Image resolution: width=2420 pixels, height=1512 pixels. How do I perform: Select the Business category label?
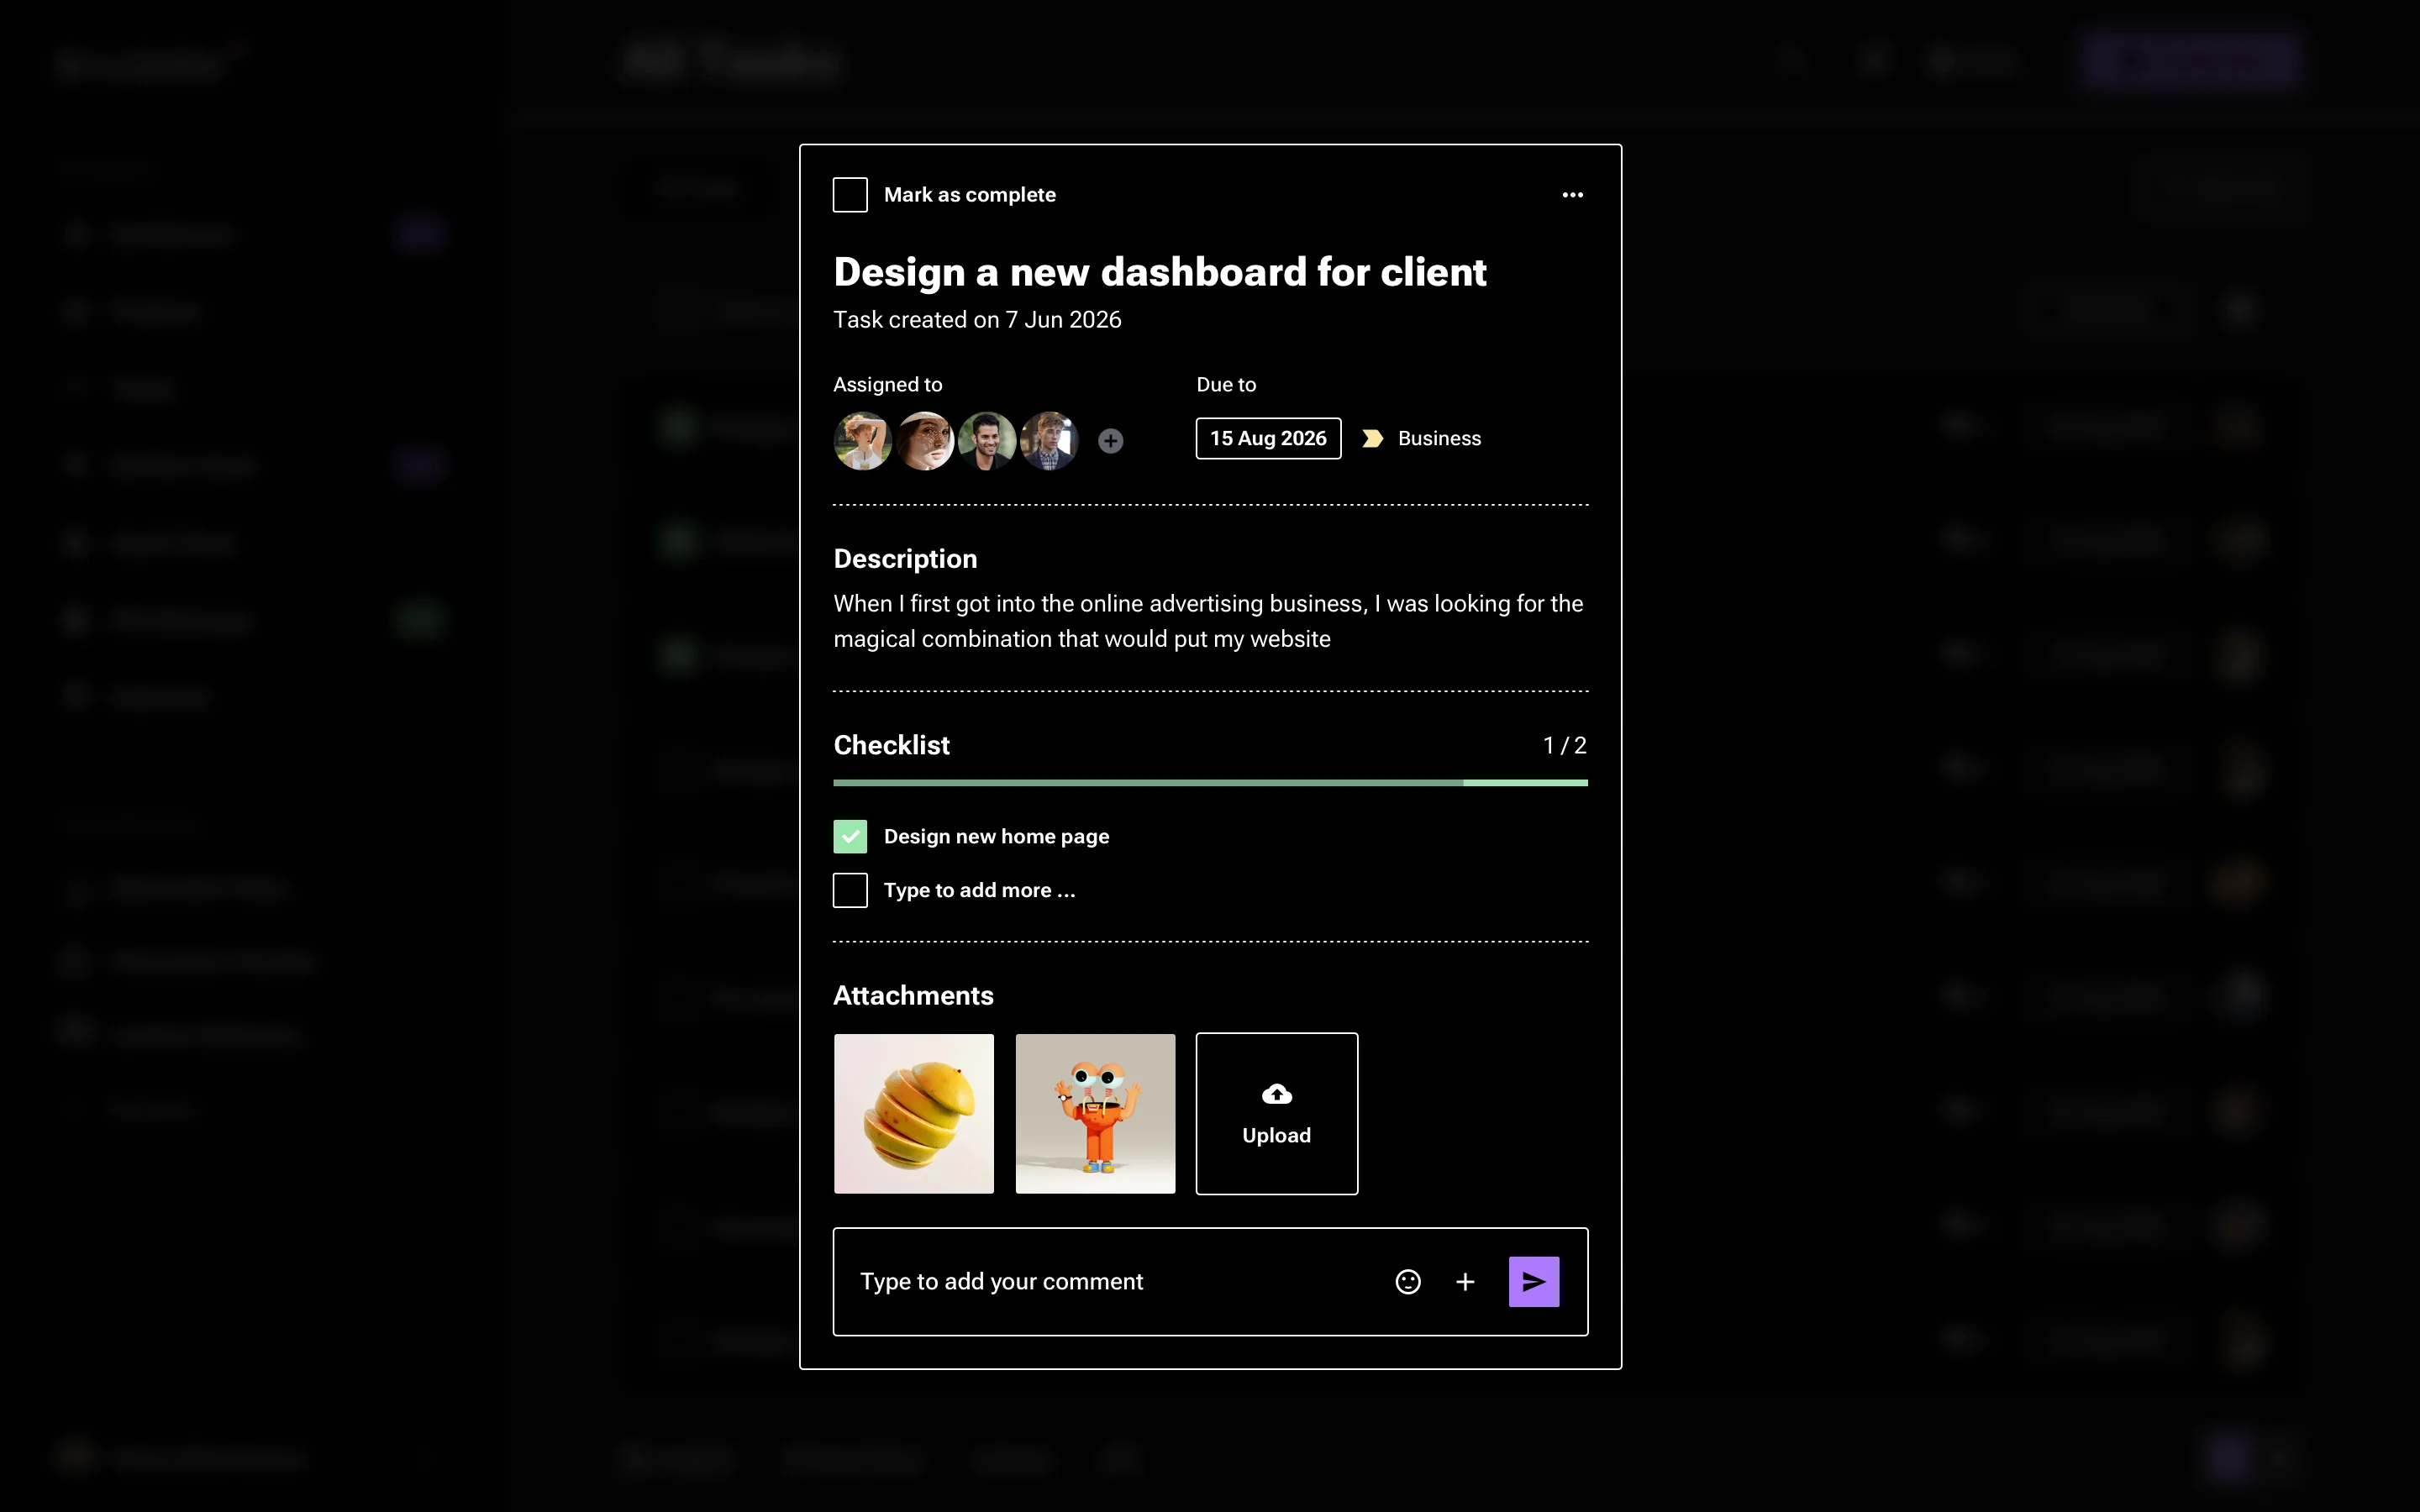(1439, 438)
